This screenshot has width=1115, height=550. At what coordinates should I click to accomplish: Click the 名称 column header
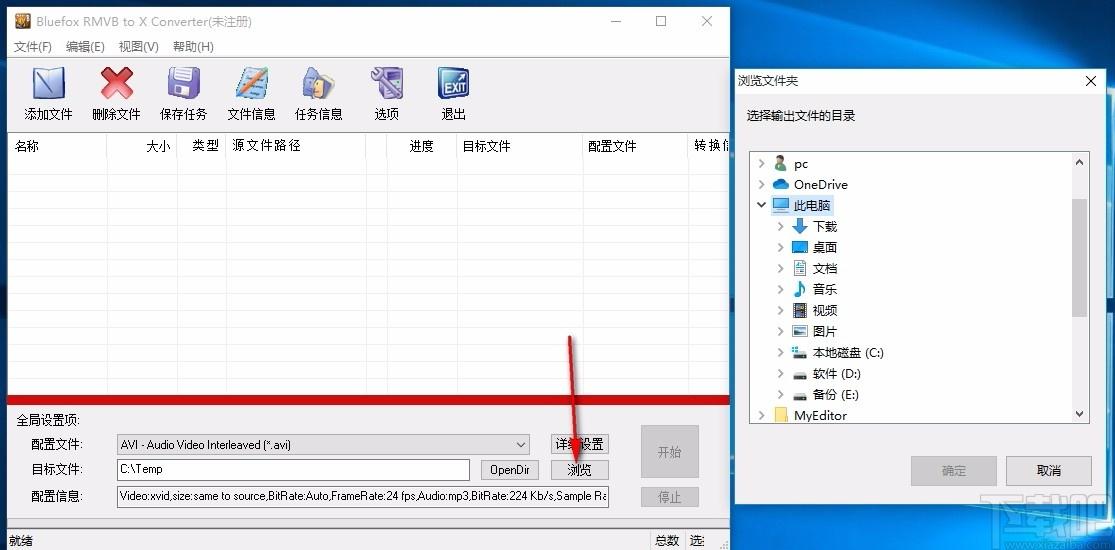[57, 146]
